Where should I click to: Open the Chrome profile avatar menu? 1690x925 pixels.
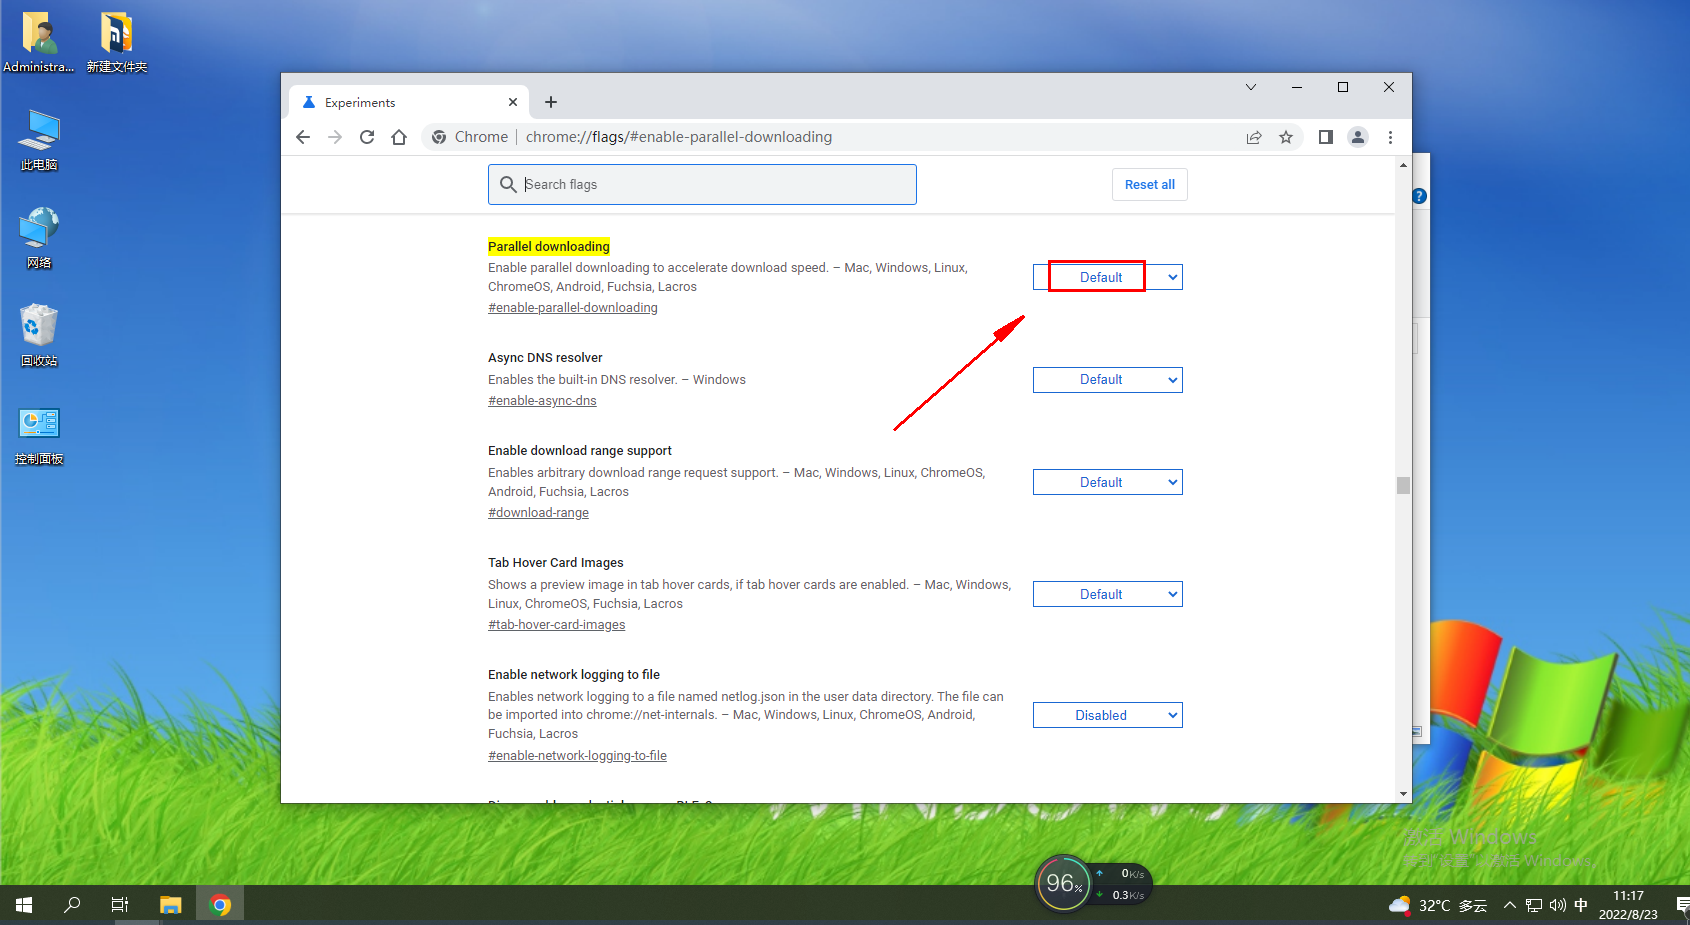[x=1357, y=137]
